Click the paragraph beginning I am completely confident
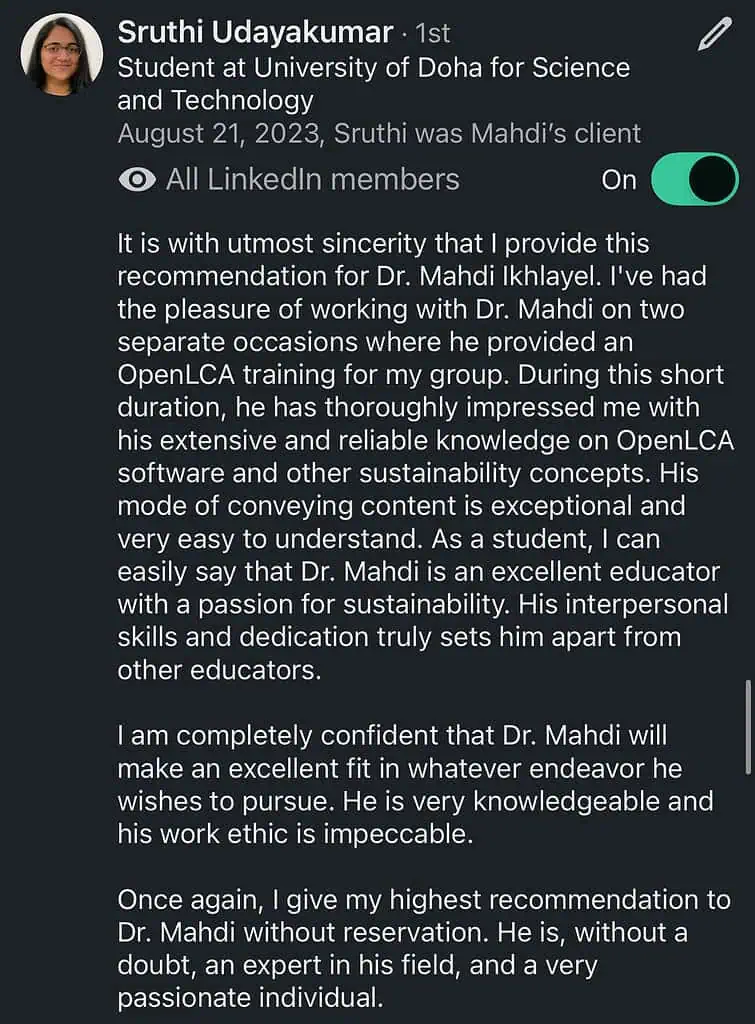This screenshot has height=1024, width=755. 415,785
